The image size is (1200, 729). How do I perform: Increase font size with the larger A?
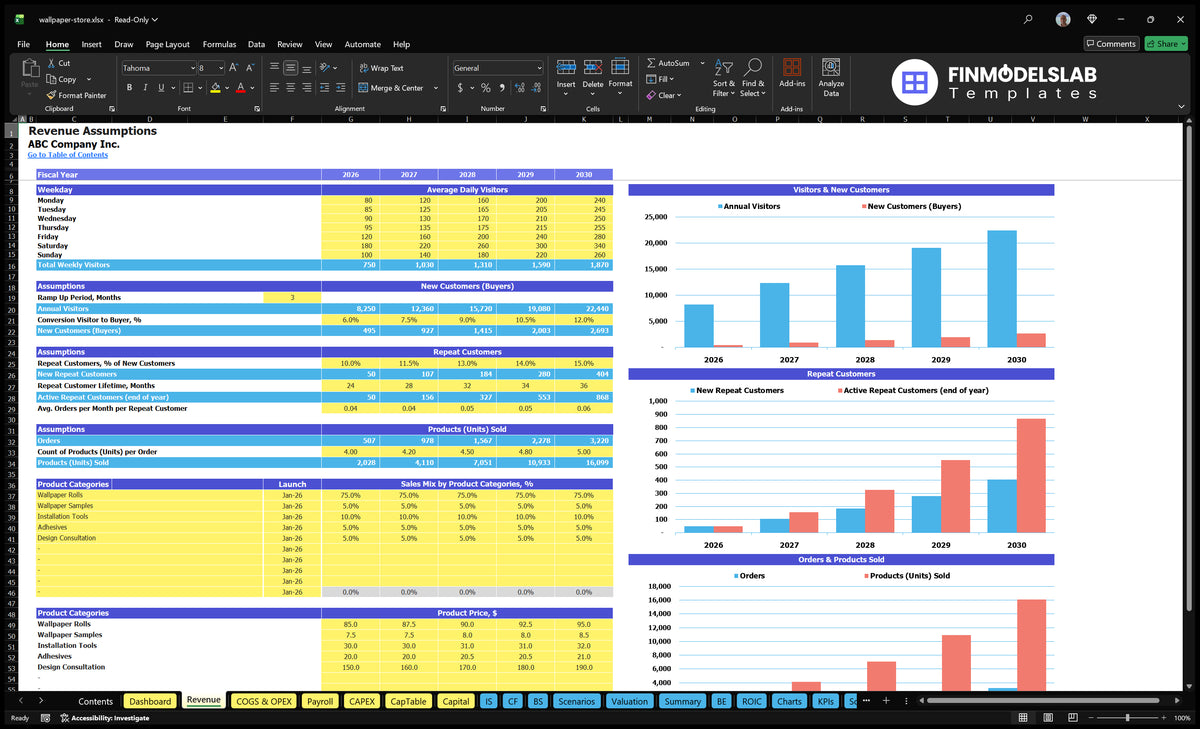pyautogui.click(x=234, y=68)
